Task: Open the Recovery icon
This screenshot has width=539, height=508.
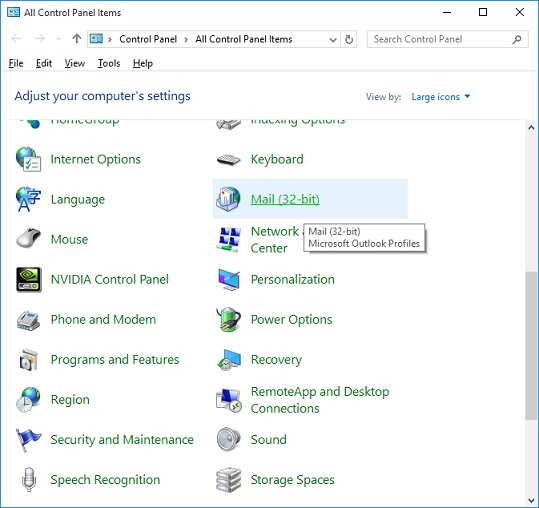Action: 229,360
